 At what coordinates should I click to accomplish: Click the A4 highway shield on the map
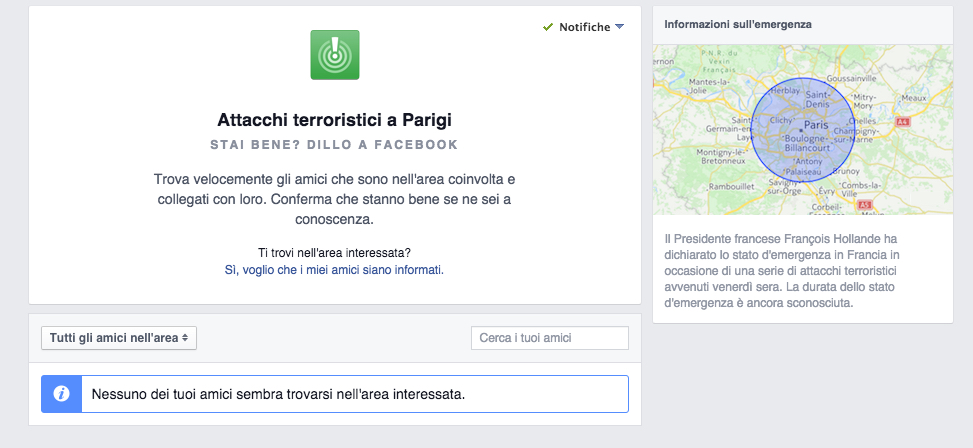[x=902, y=122]
